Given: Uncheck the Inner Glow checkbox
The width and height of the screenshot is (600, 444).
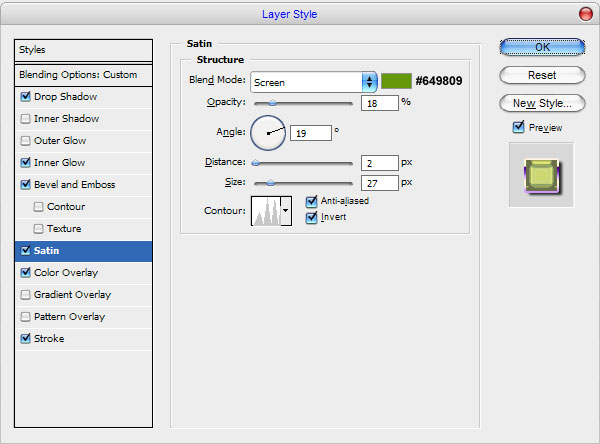Looking at the screenshot, I should pyautogui.click(x=26, y=162).
